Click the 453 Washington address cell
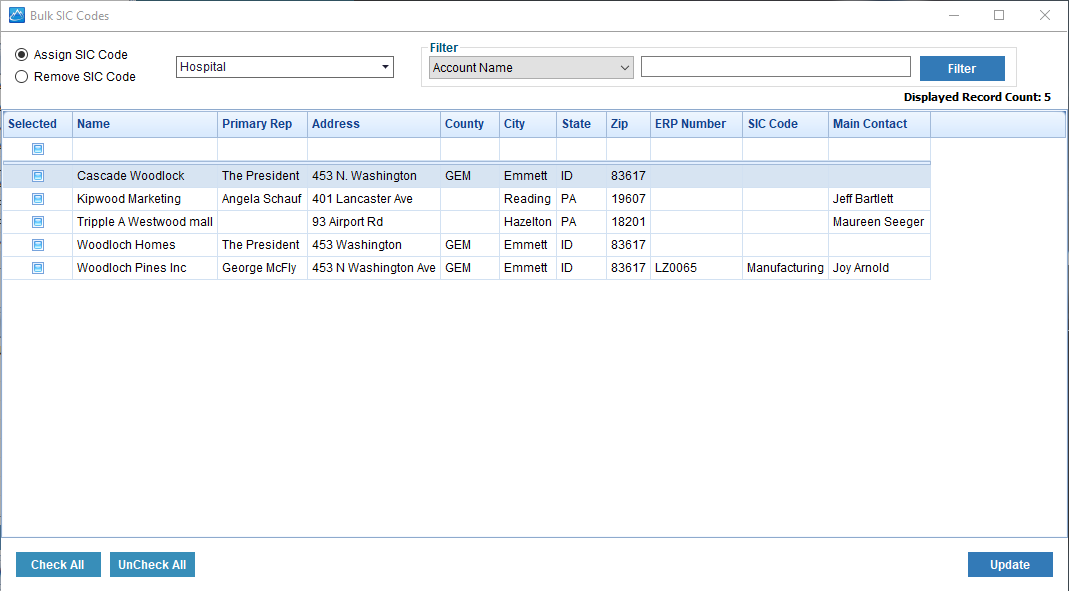The height and width of the screenshot is (591, 1069). [374, 245]
